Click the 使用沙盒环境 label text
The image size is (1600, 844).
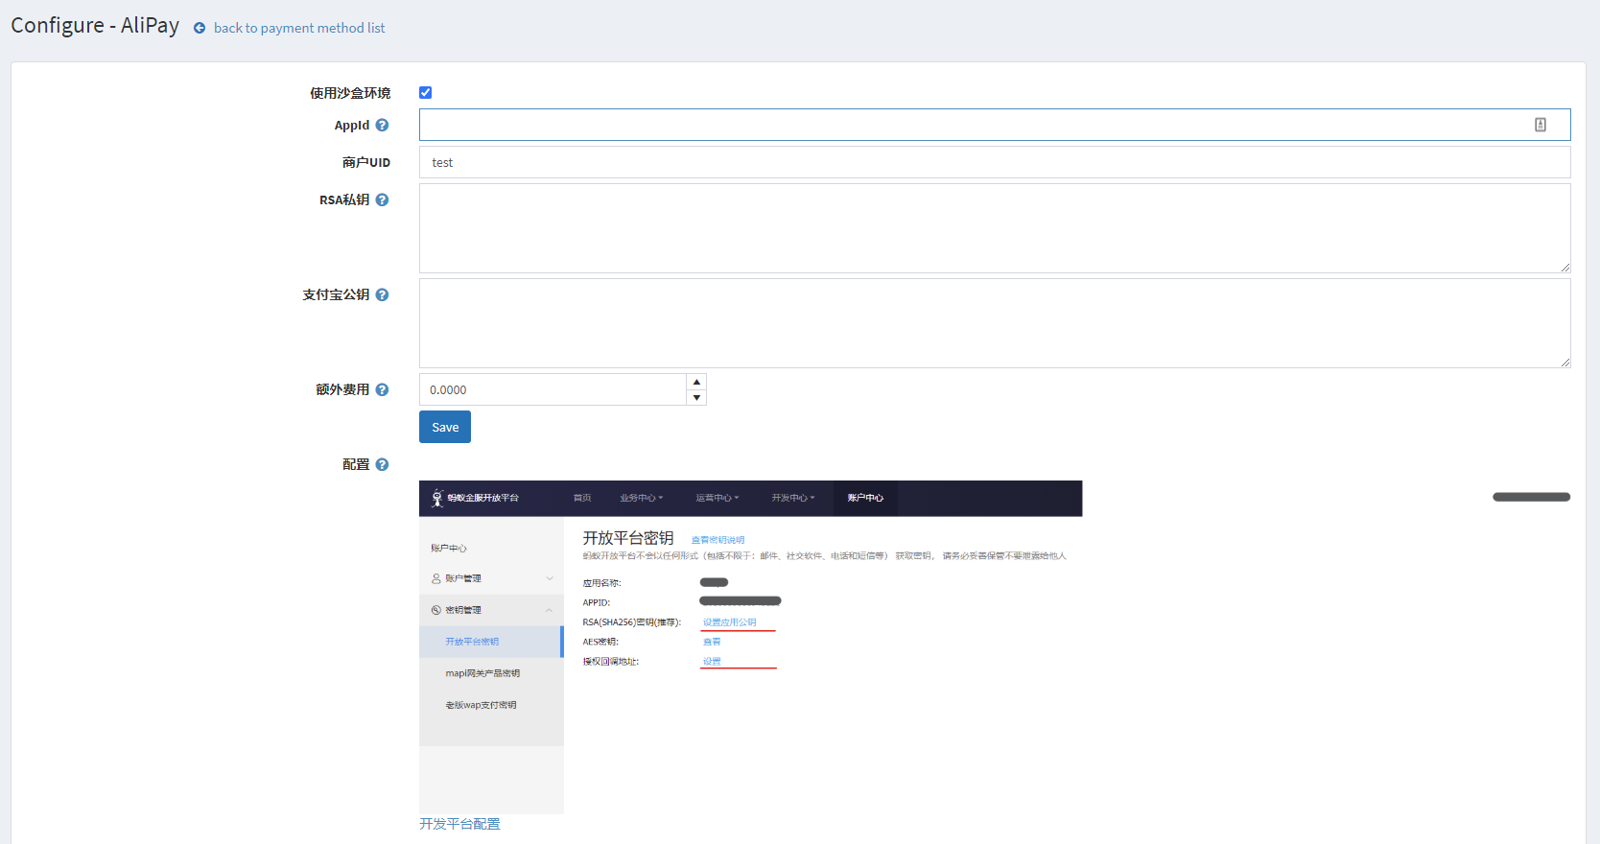tap(350, 93)
